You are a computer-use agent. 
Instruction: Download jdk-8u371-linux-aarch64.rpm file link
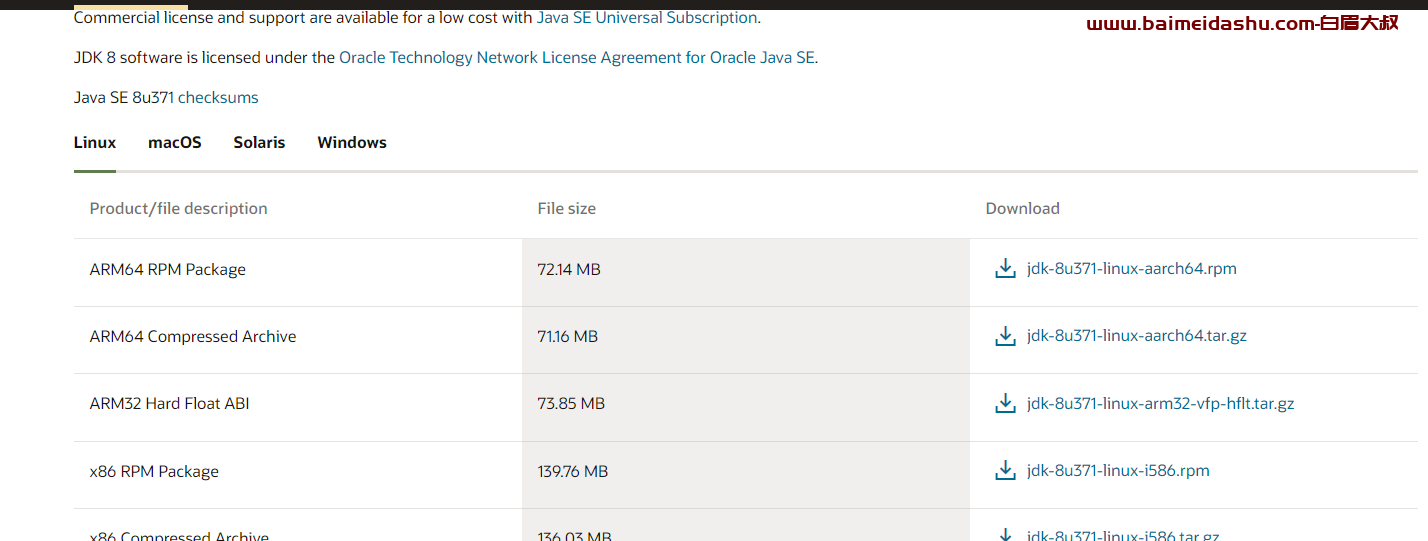[x=1132, y=269]
